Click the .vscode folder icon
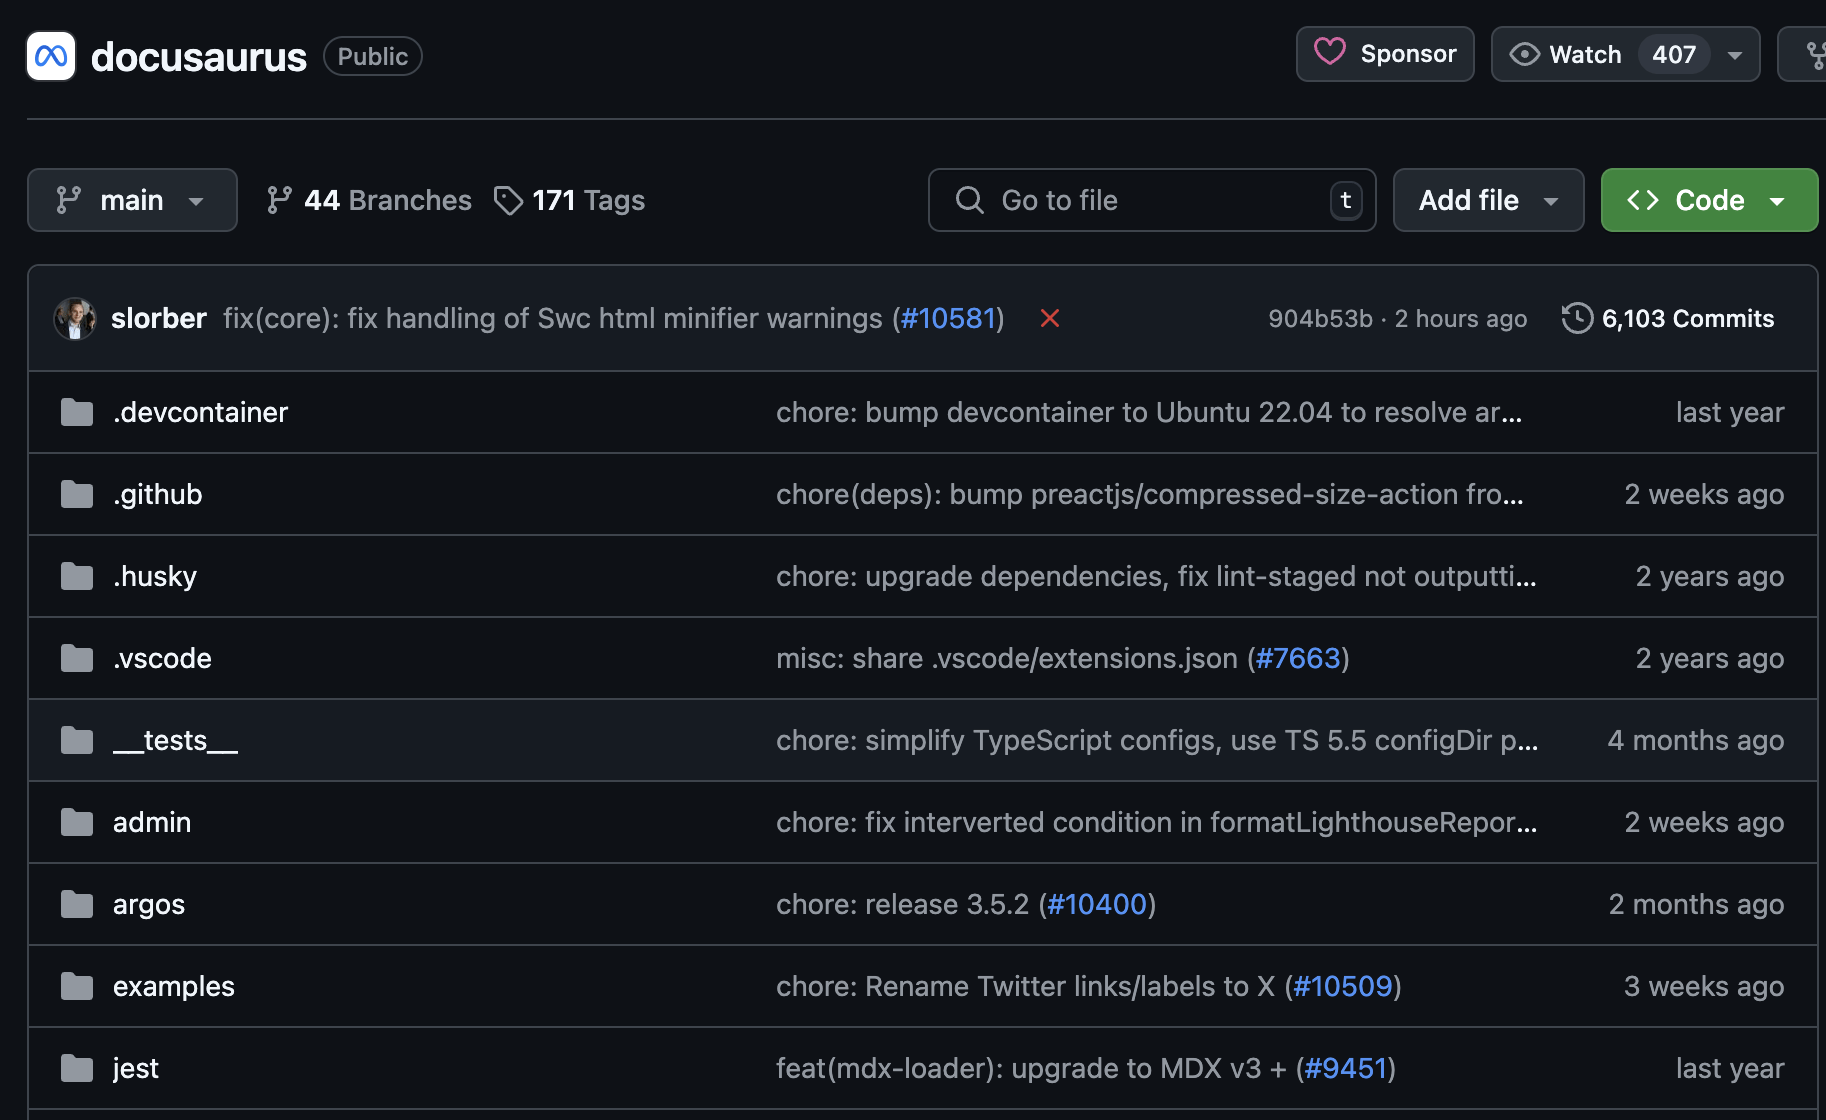 pyautogui.click(x=77, y=658)
